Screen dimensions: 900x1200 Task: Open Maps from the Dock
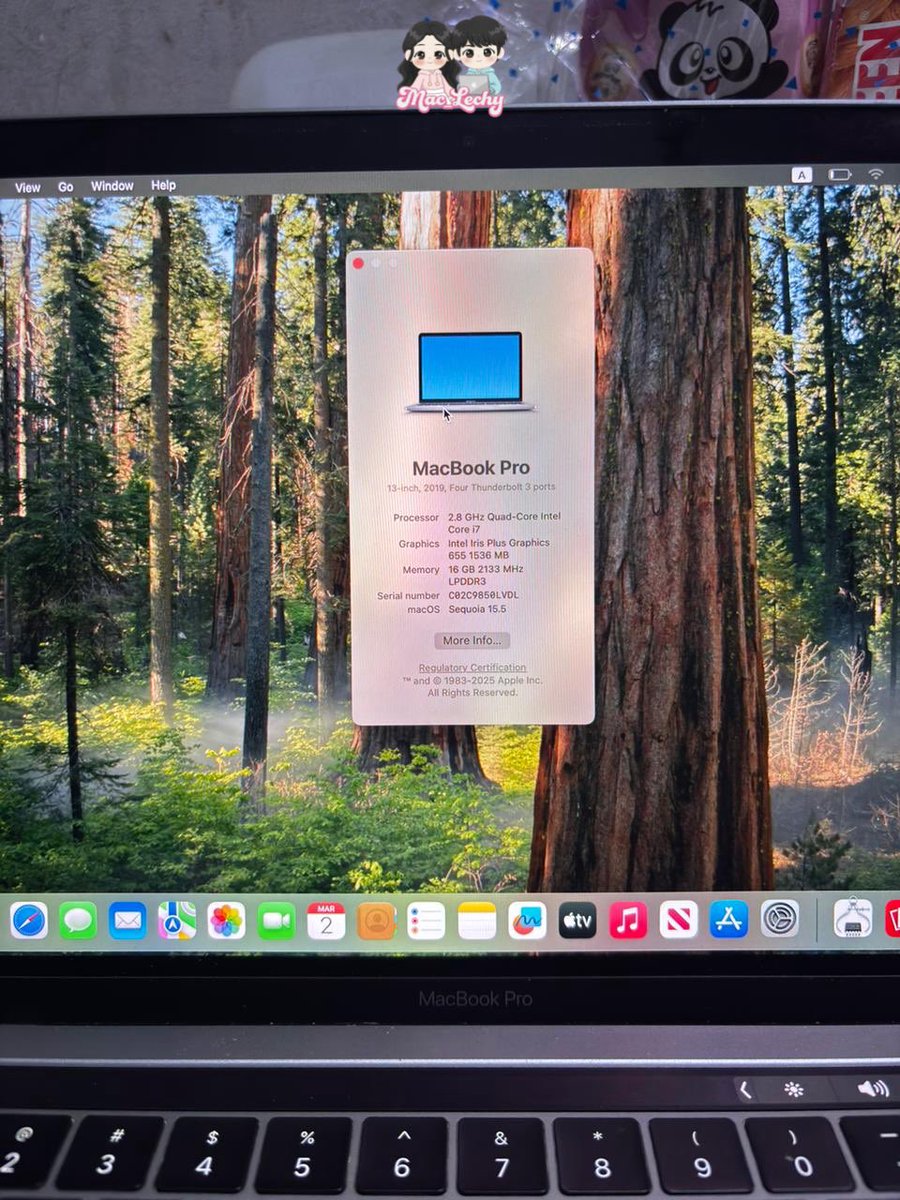pos(177,920)
